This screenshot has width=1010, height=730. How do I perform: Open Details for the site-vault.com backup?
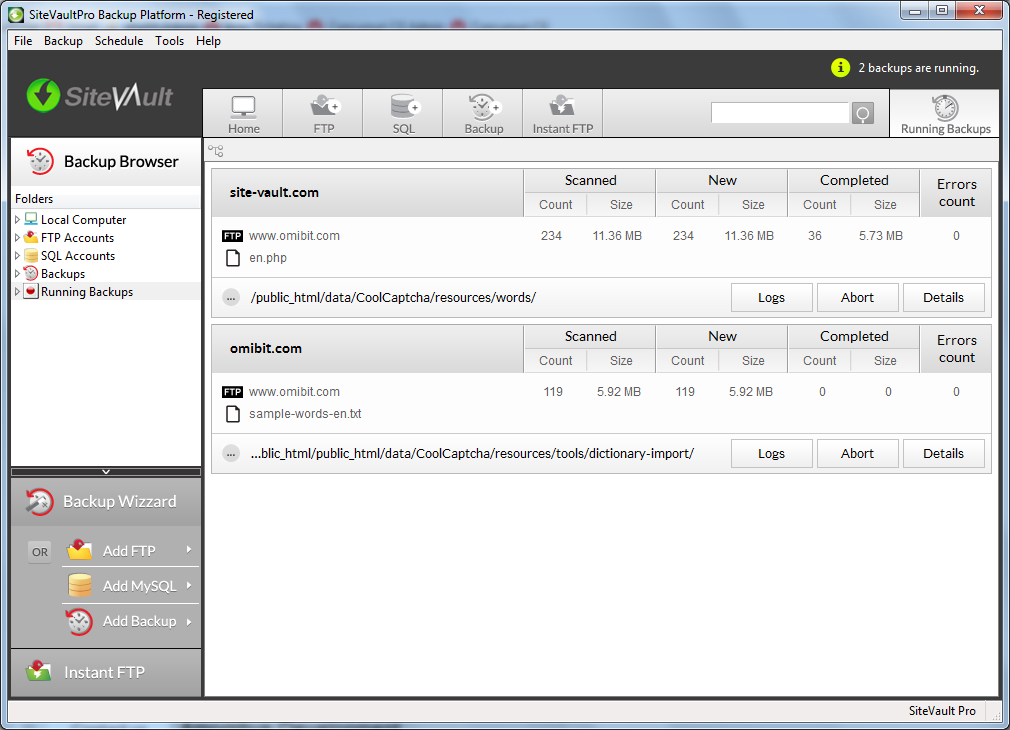click(943, 297)
